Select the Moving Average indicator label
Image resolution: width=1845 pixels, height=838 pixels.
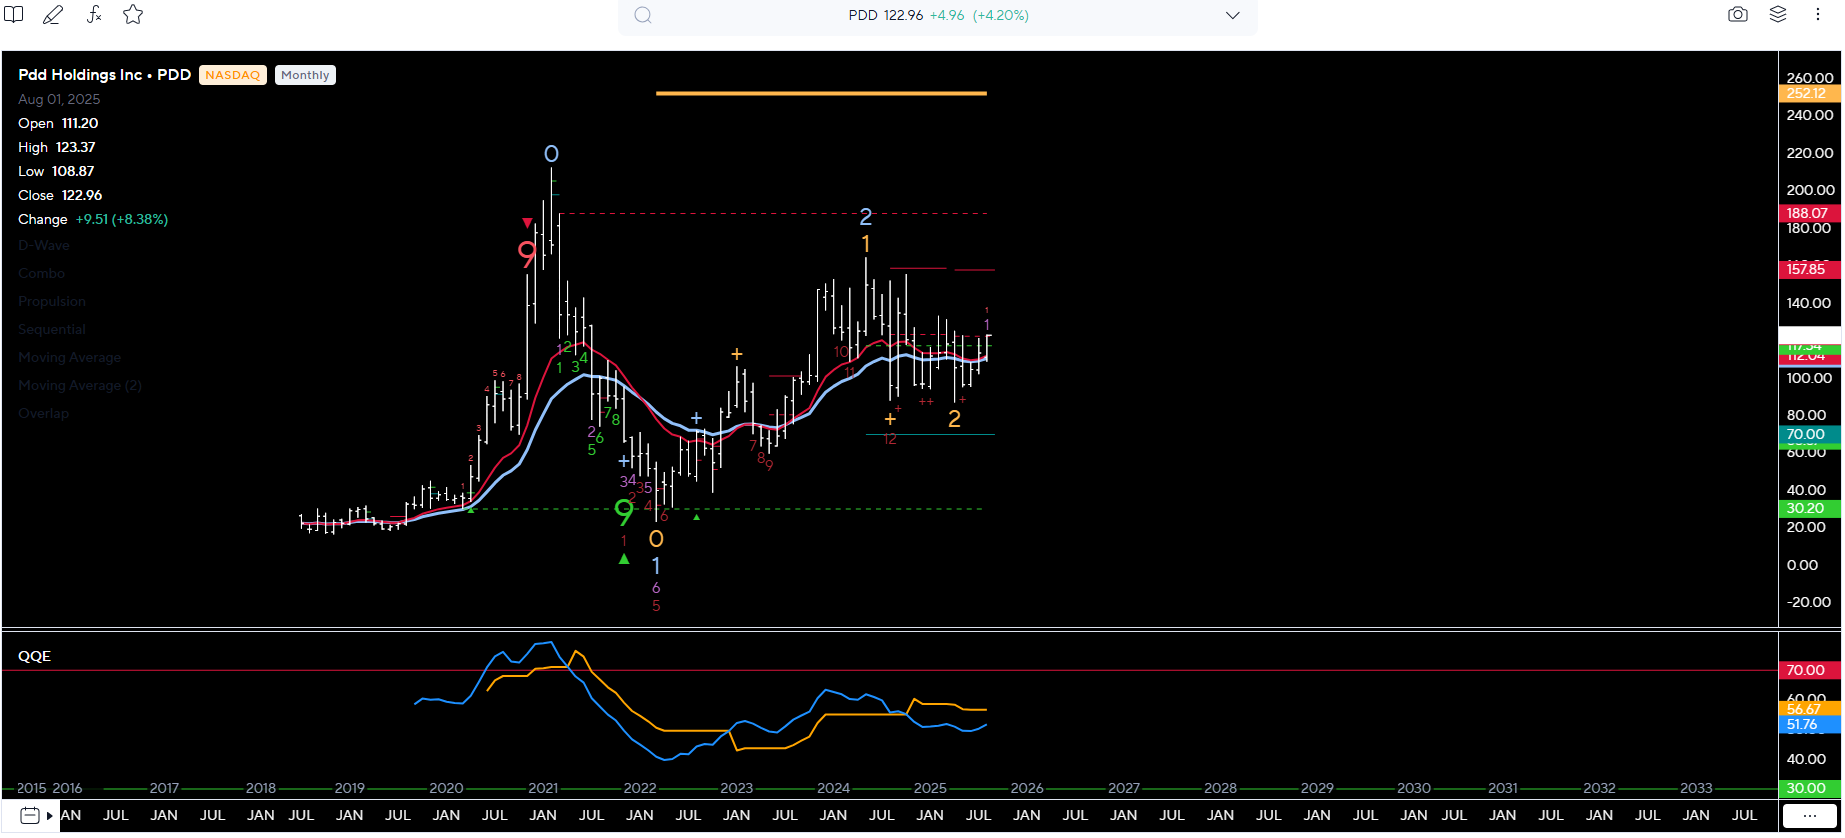coord(69,358)
